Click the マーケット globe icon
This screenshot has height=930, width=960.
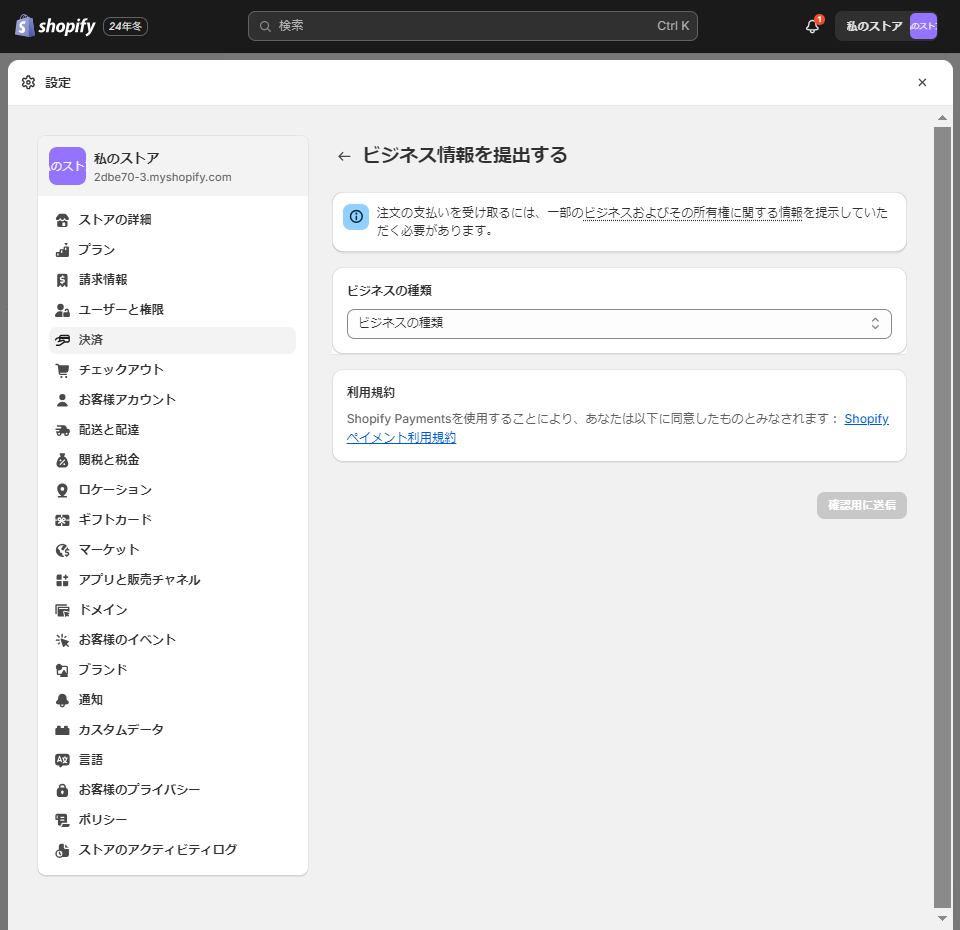[x=62, y=550]
